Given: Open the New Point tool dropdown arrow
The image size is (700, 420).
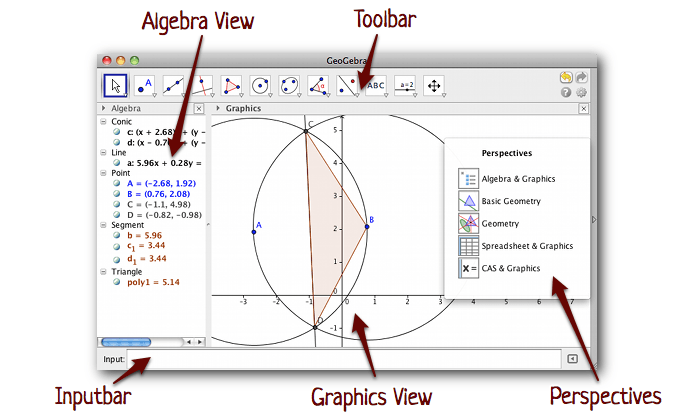Looking at the screenshot, I should coord(154,95).
